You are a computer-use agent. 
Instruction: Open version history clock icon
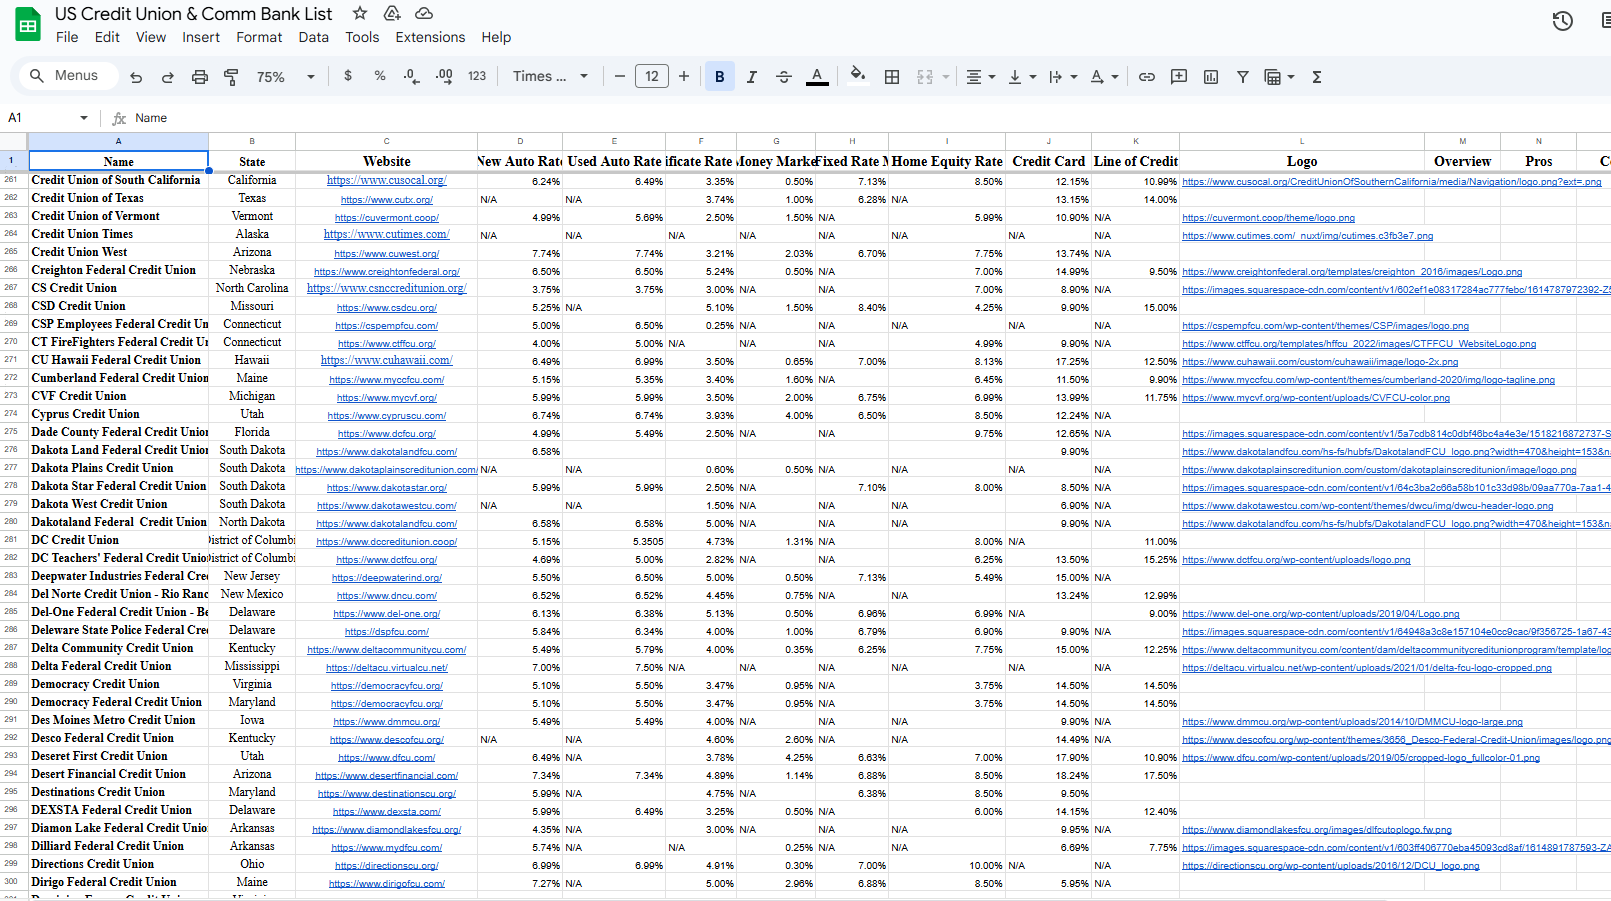(x=1562, y=21)
